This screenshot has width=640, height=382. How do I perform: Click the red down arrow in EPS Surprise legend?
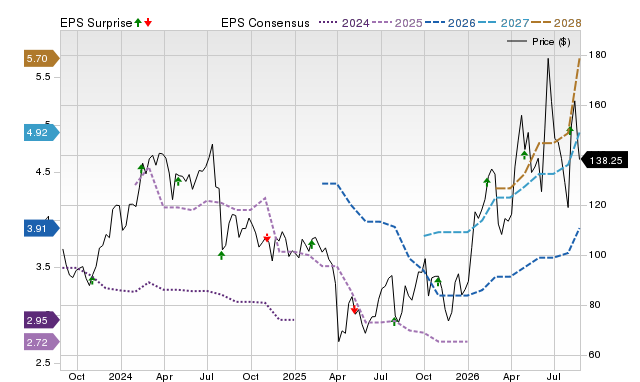tap(148, 22)
